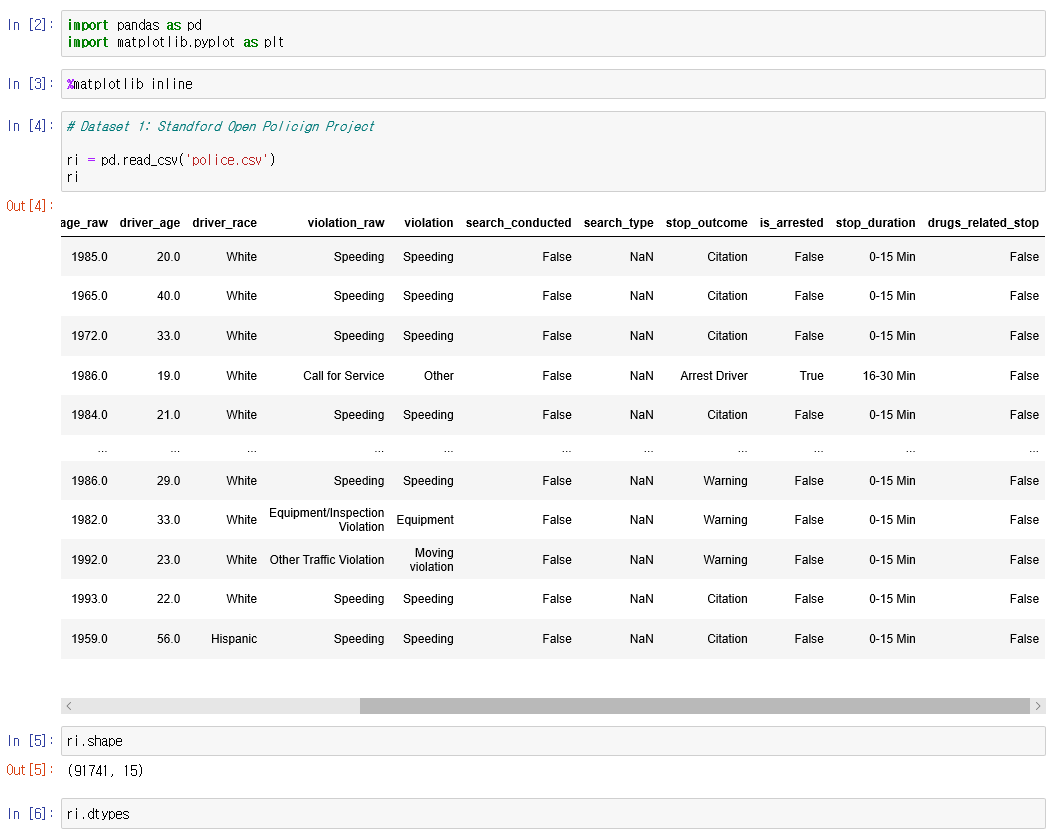Image resolution: width=1051 pixels, height=835 pixels.
Task: Click the '16-30 Min' duration cell
Action: tap(889, 376)
